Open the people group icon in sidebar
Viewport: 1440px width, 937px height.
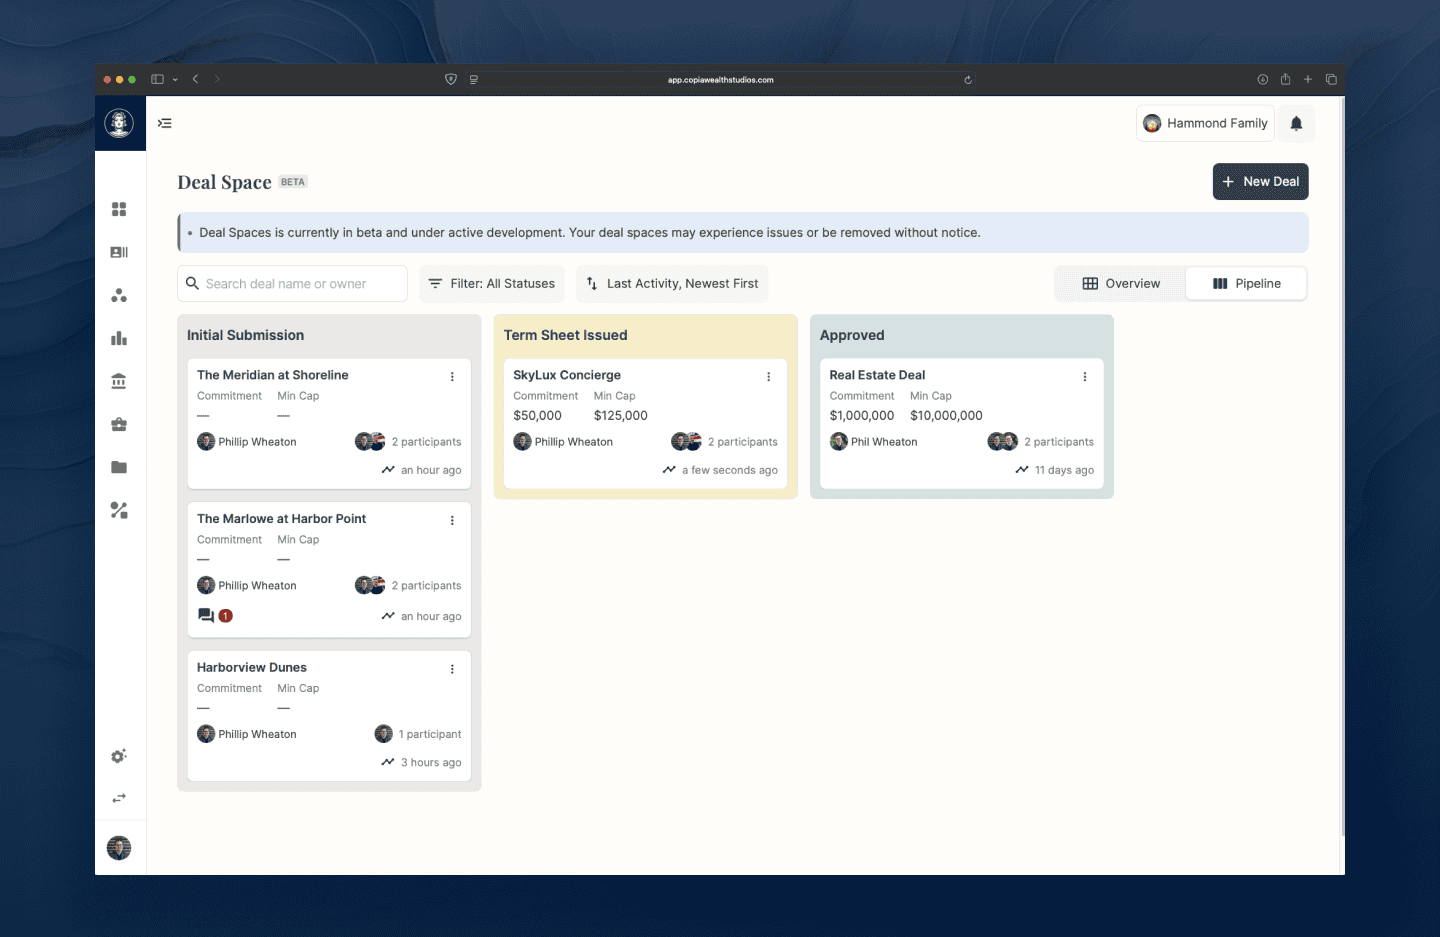119,295
